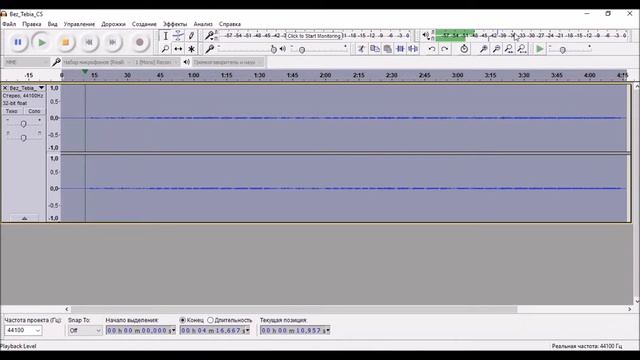Fit project to window zoom icon

(522, 49)
